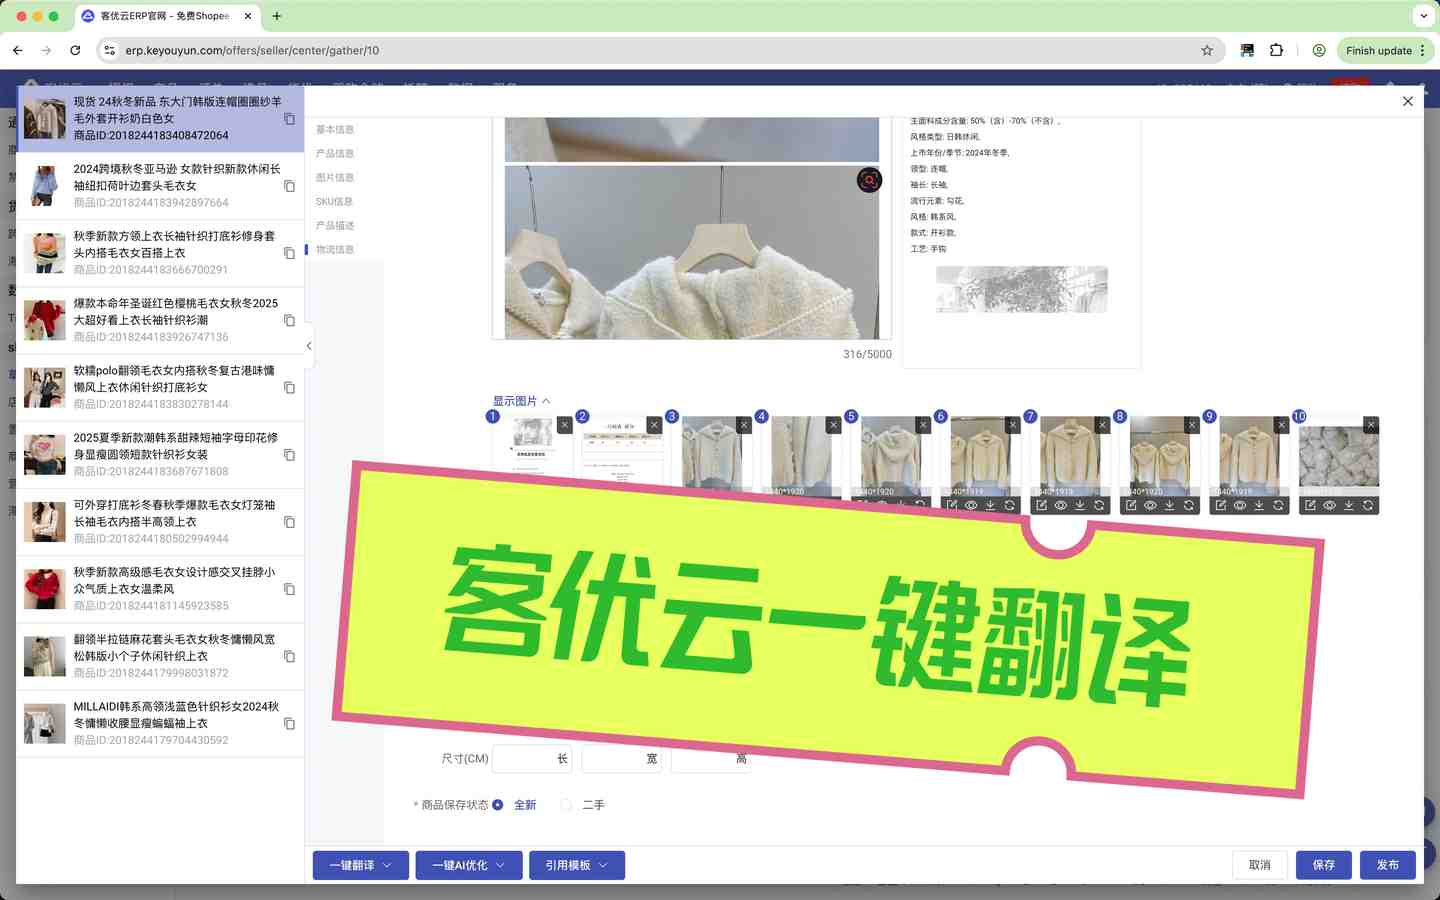Click the 保存 save button

(x=1323, y=865)
